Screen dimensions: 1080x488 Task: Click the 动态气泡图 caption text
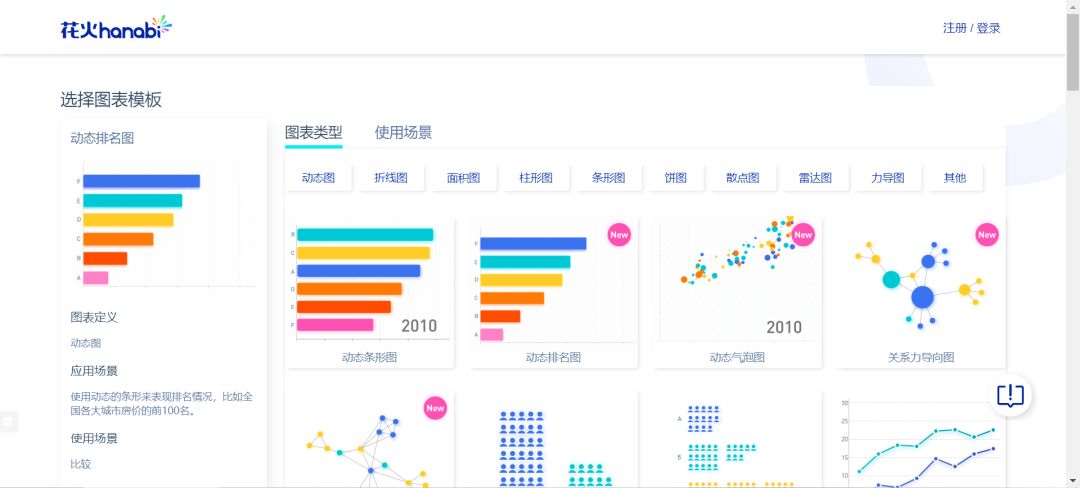coord(737,358)
